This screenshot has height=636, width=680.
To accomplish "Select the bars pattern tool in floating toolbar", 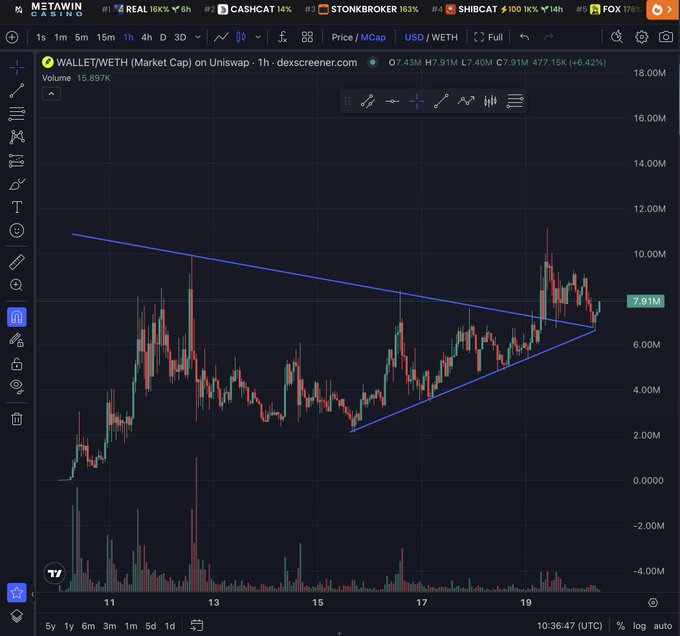I will point(490,101).
